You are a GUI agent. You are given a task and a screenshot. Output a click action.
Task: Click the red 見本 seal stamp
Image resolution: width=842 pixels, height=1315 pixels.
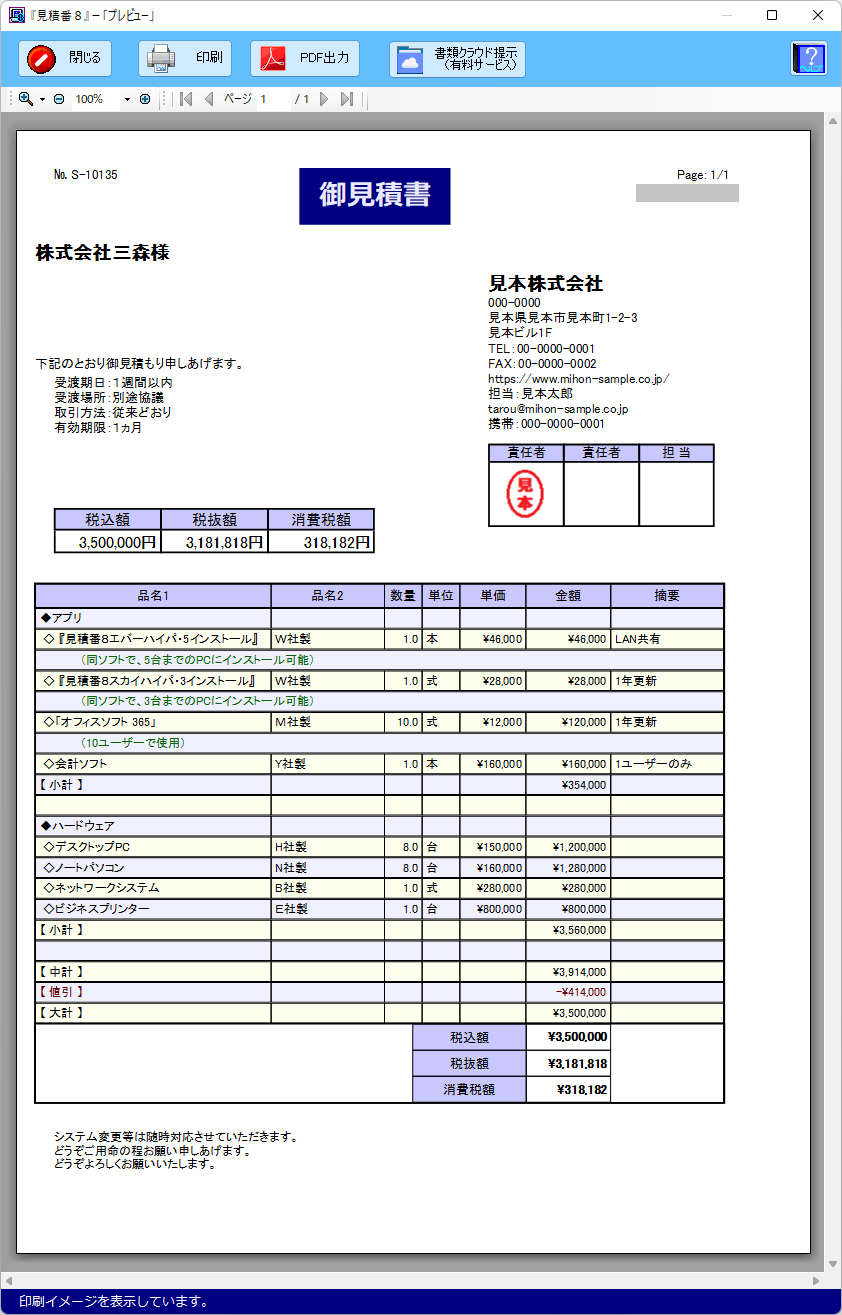click(526, 494)
